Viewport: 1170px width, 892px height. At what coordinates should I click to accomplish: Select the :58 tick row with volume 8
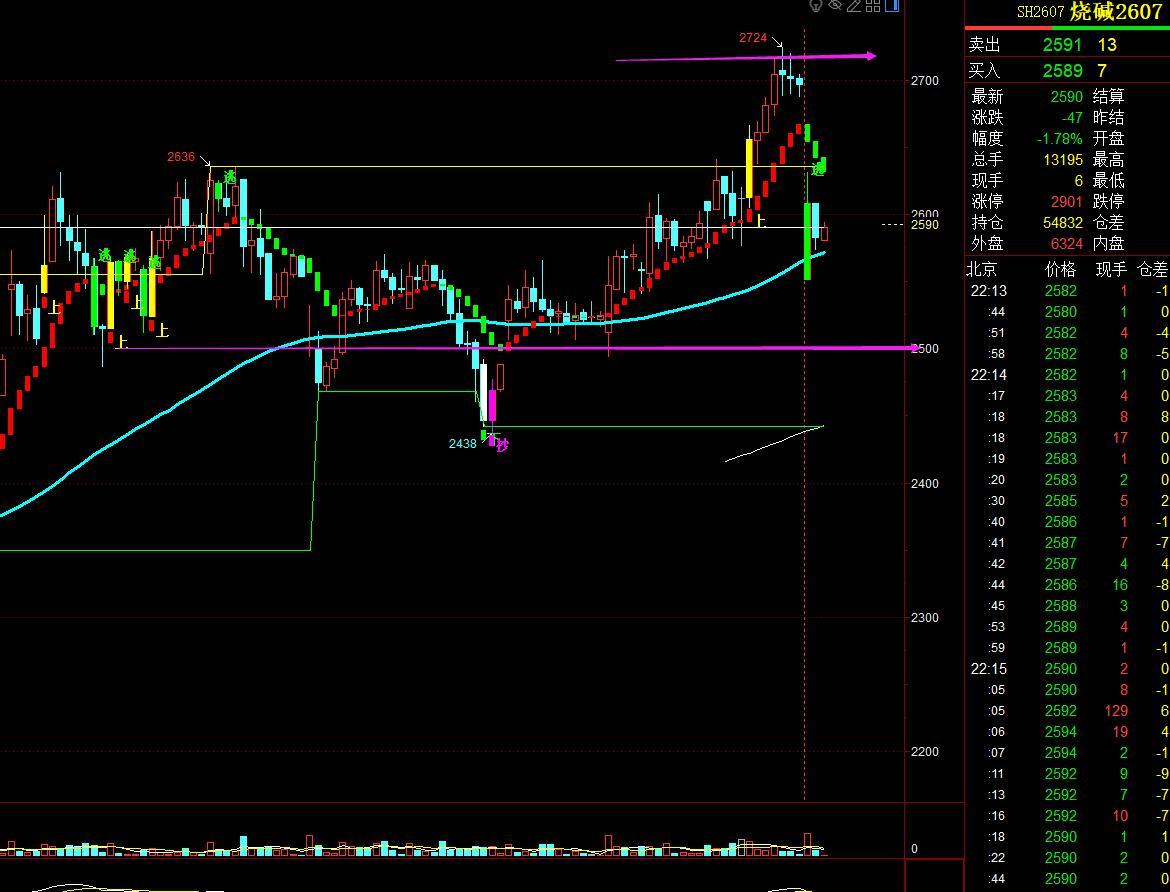[1068, 354]
